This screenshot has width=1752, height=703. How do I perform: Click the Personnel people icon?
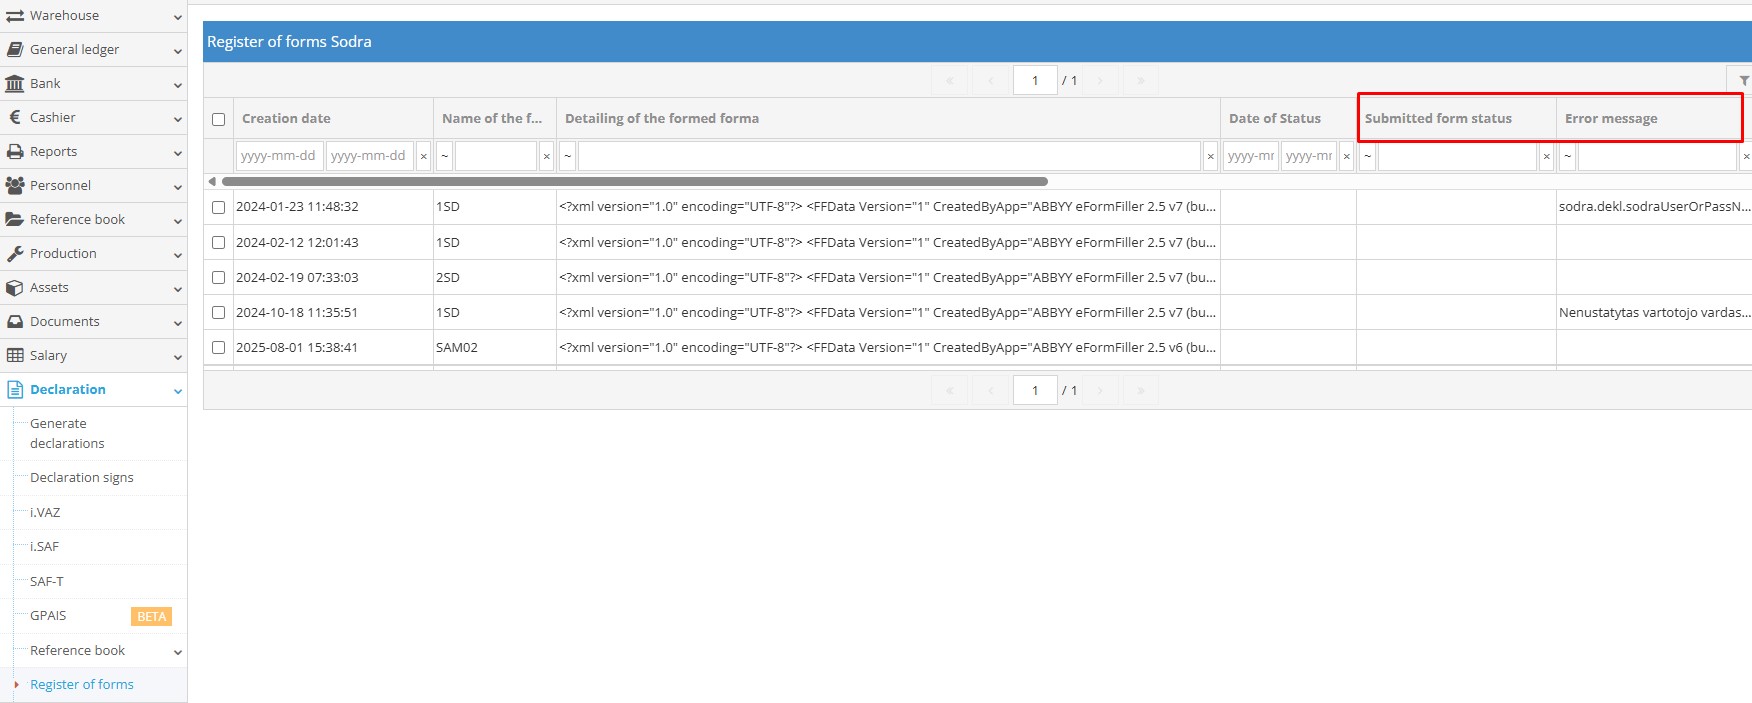pyautogui.click(x=15, y=186)
